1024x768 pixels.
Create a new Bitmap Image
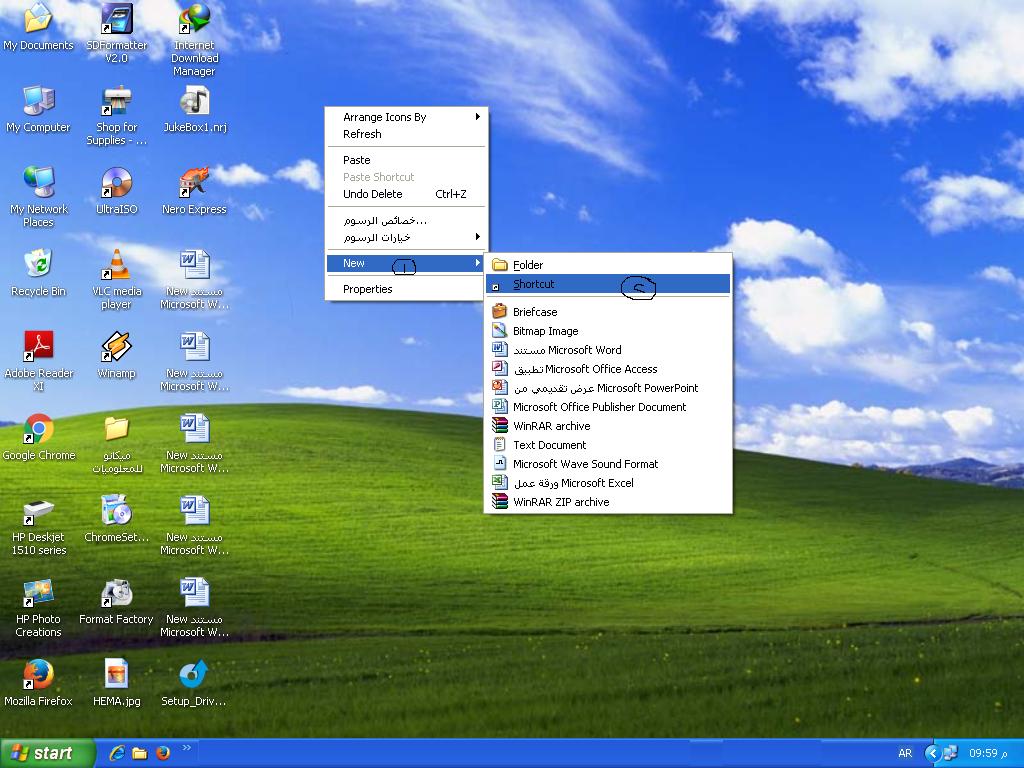tap(608, 331)
